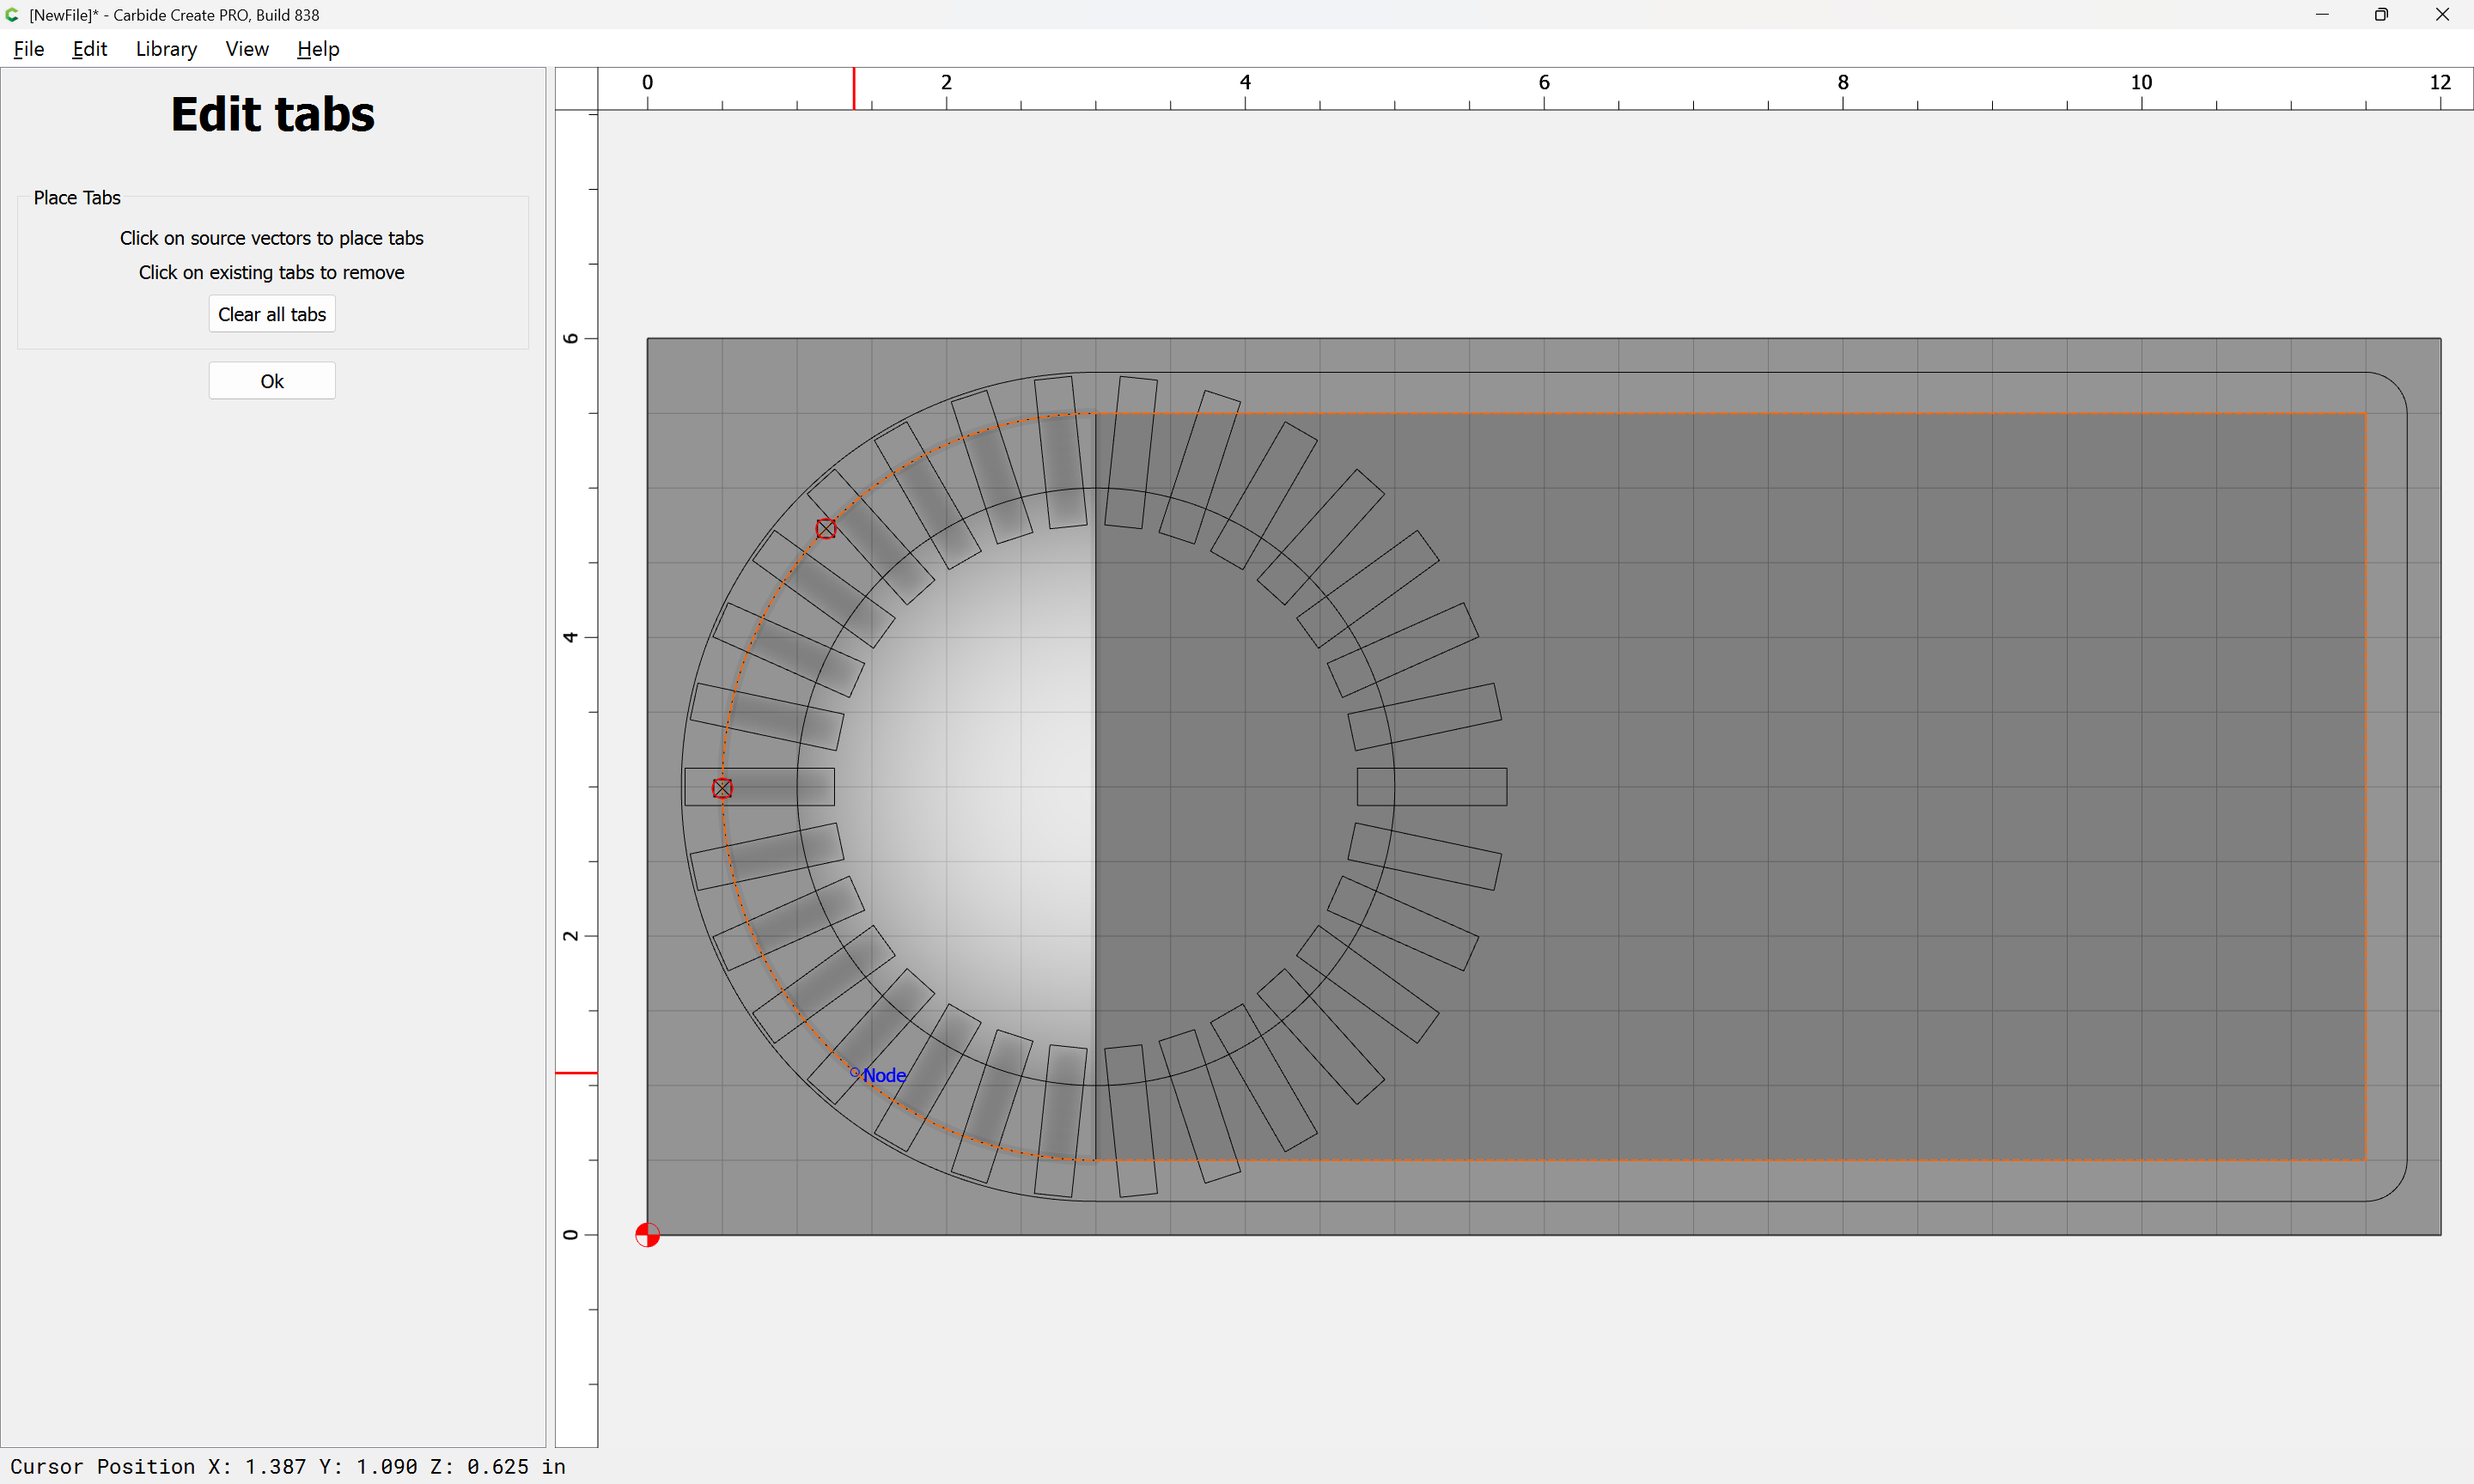Screen dimensions: 2474x1484
Task: Close the Carbide Create window
Action: 2442,15
